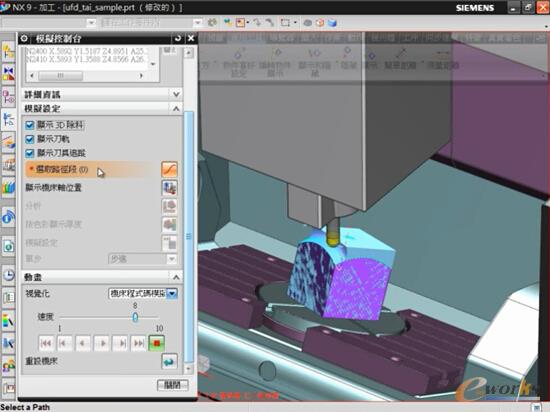Click the machine tool builder icon in left sidebar
Image resolution: width=550 pixels, height=412 pixels.
coord(8,165)
